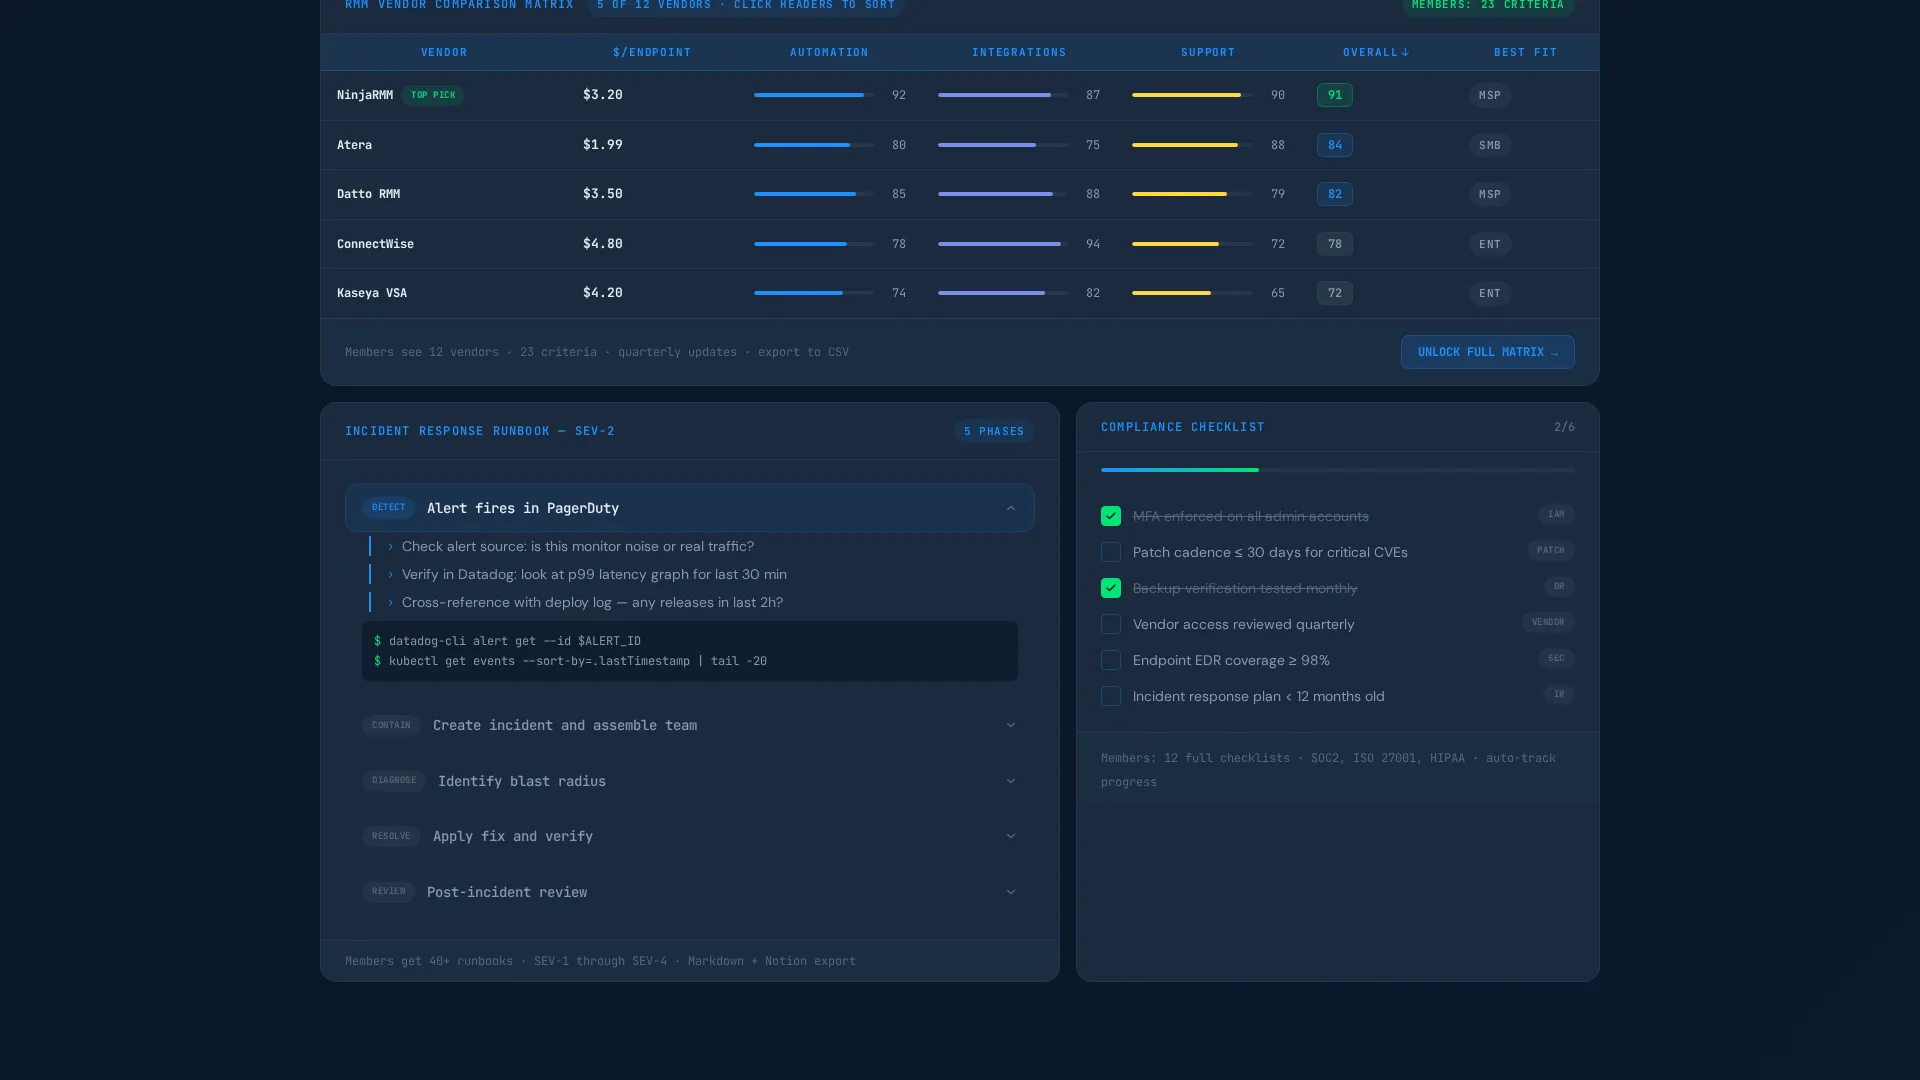Click the SEC tag on EDR row
Screen dimensions: 1920x1080
coord(1556,658)
